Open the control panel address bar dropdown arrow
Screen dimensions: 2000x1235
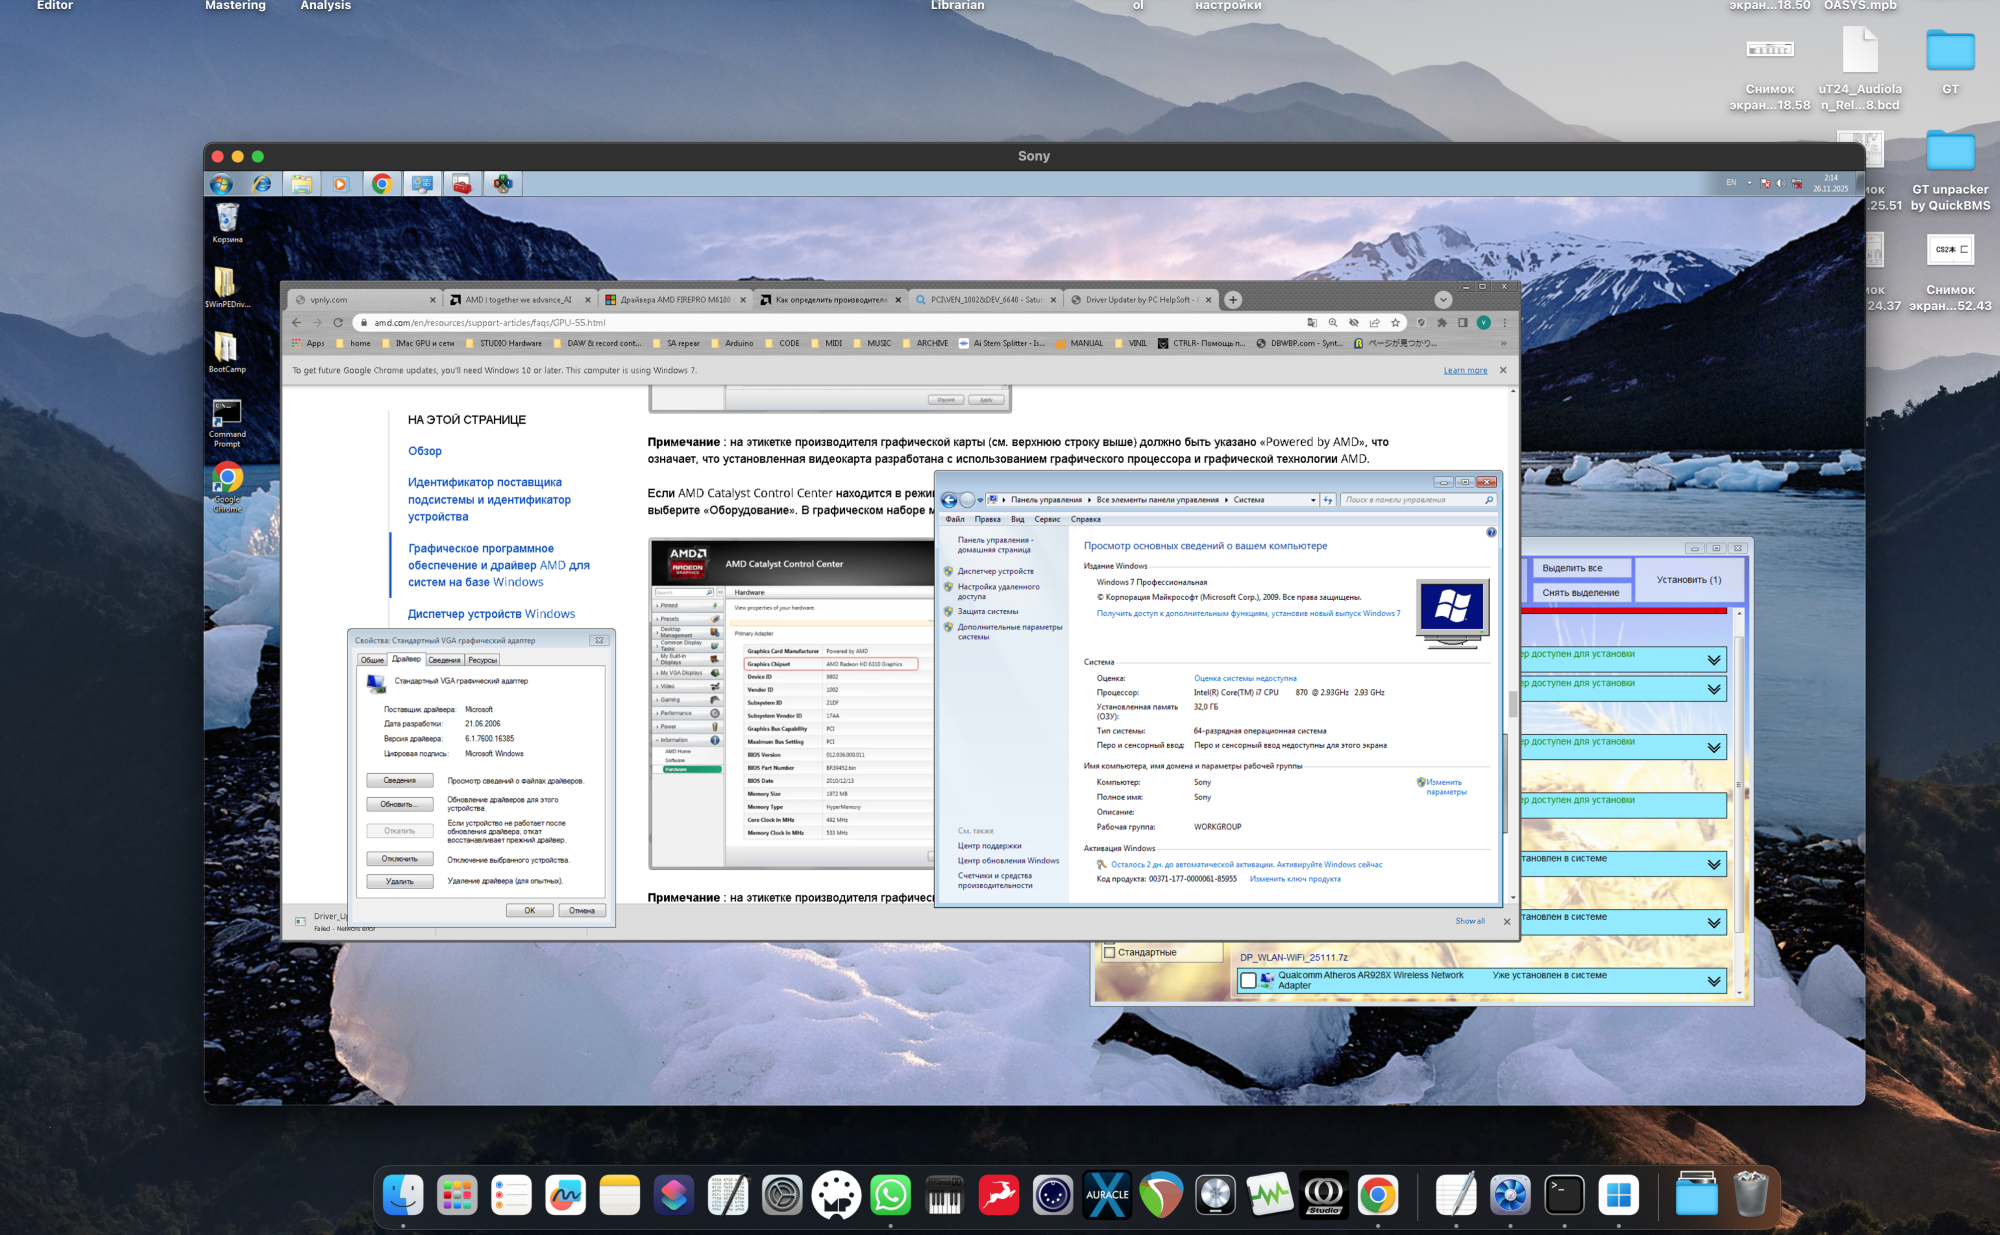coord(1313,500)
